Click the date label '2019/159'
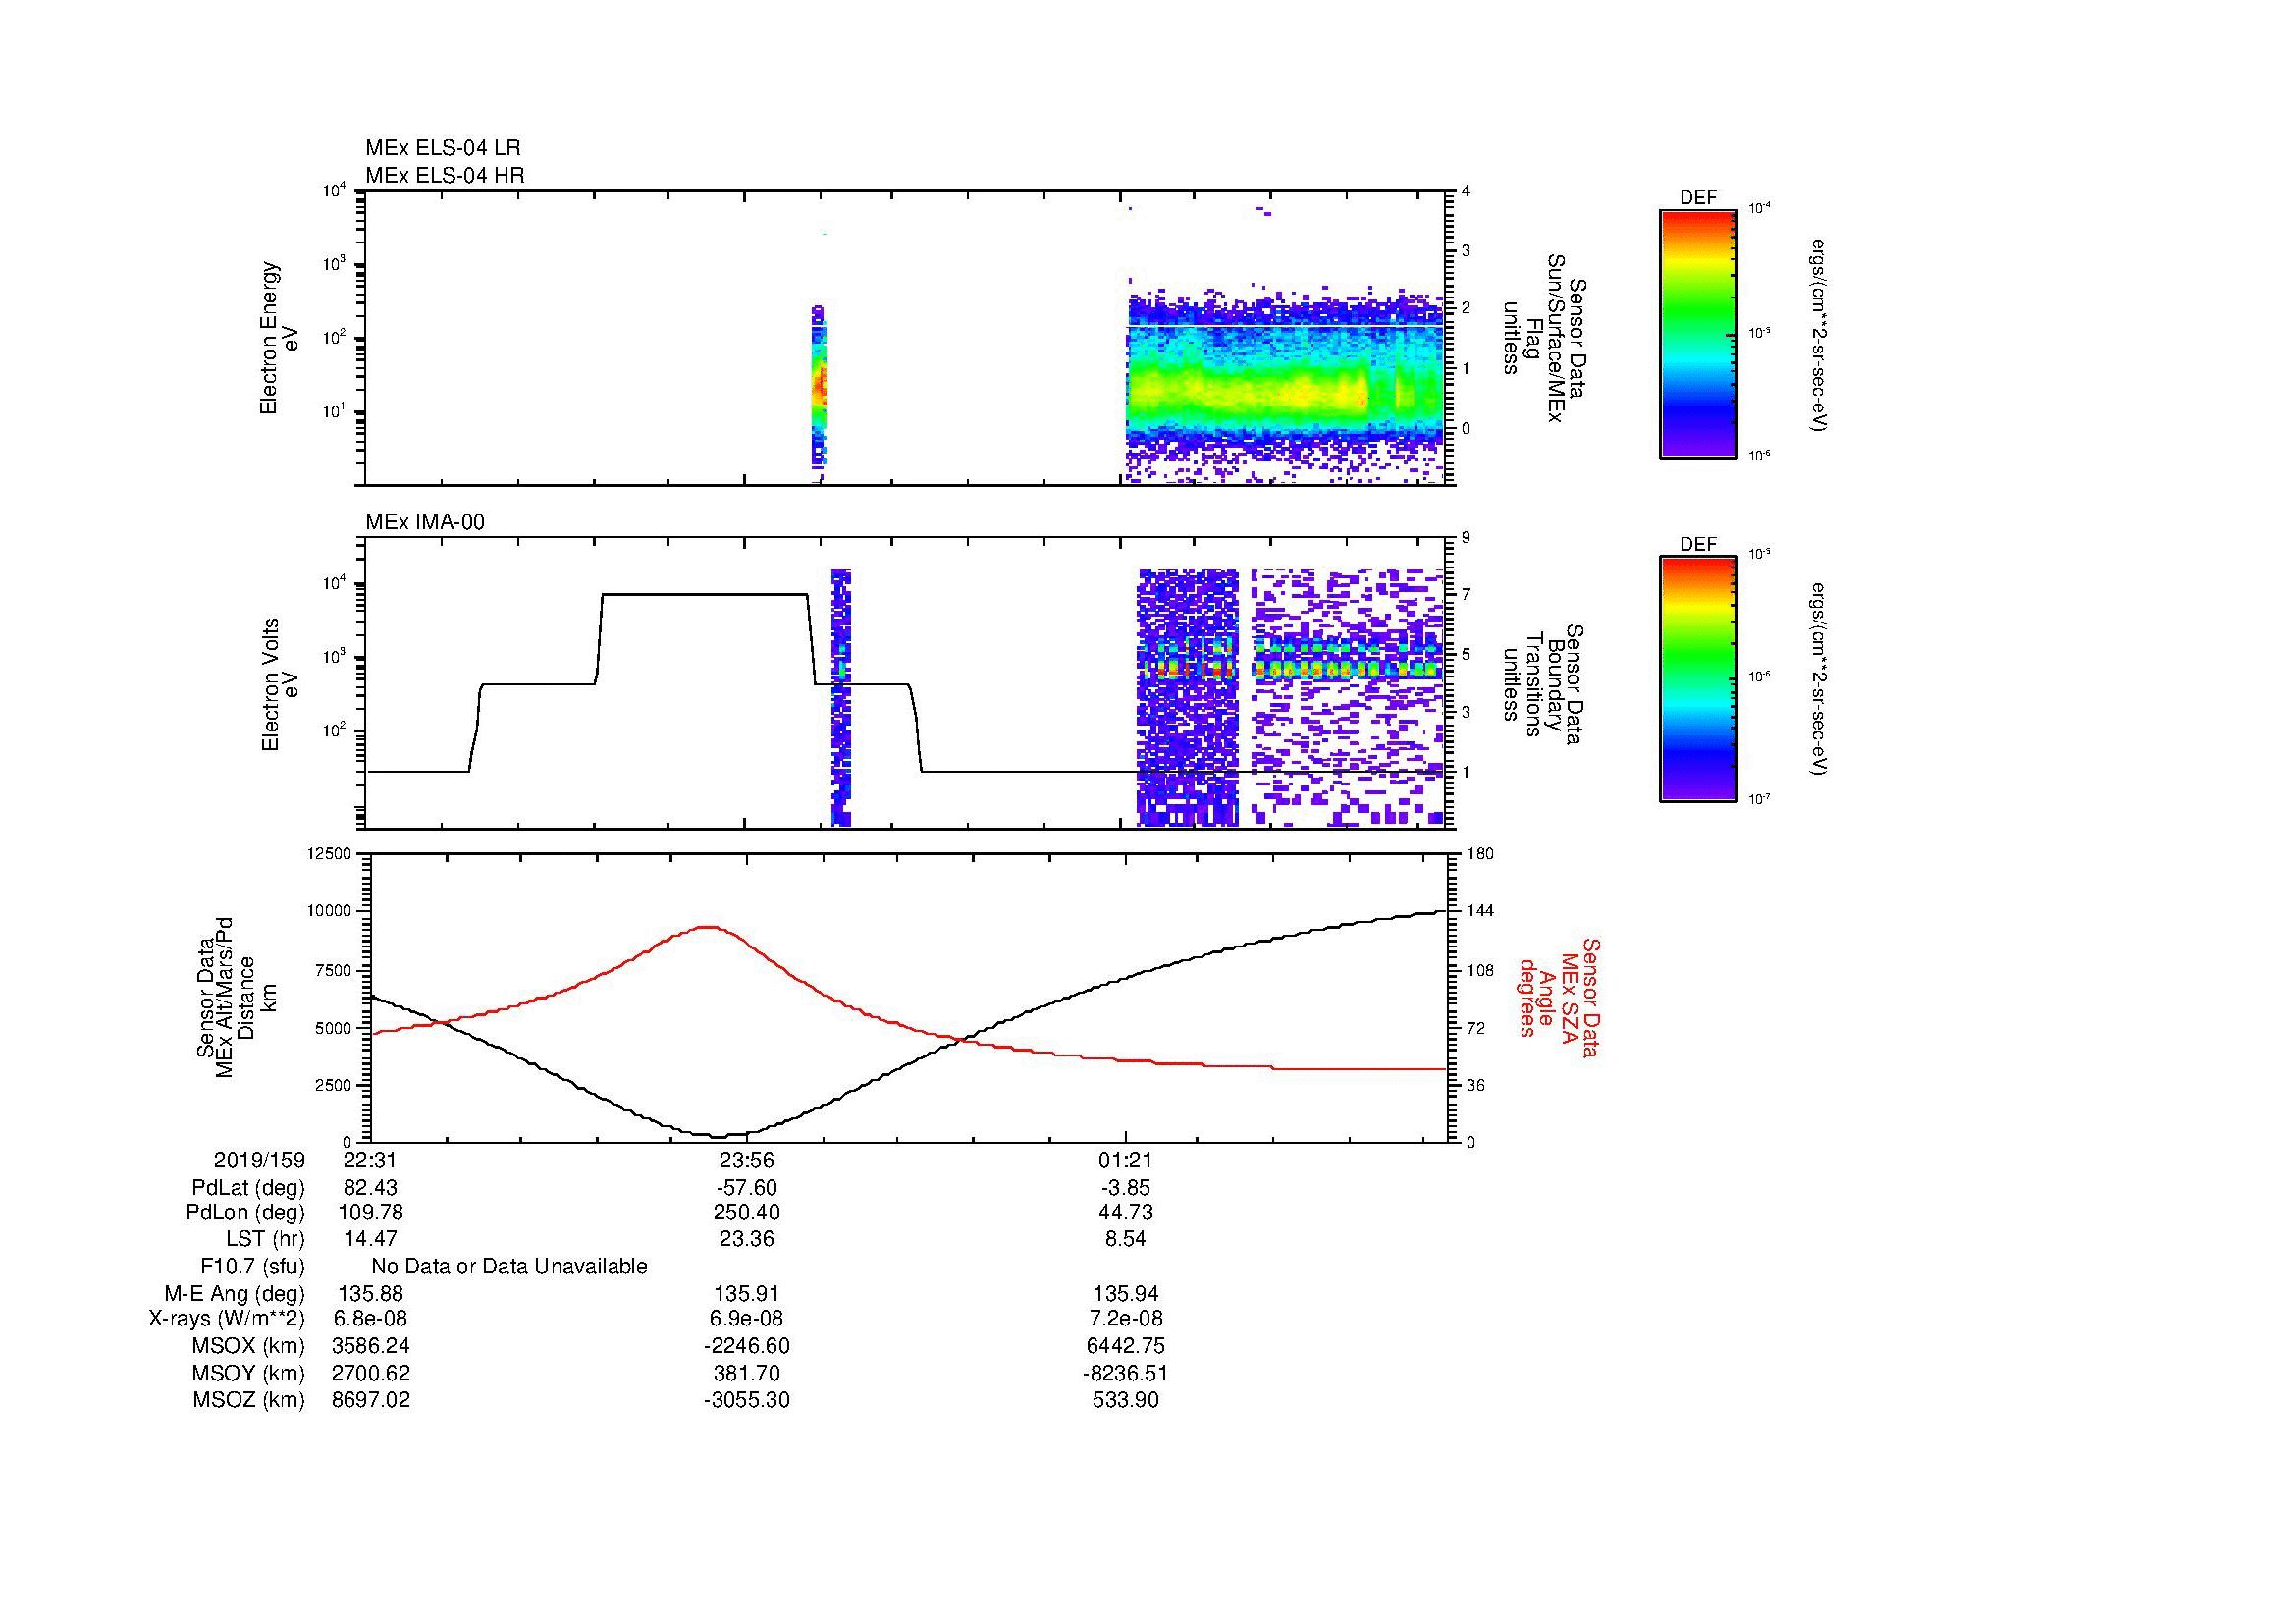The image size is (2296, 1623). coord(260,1160)
